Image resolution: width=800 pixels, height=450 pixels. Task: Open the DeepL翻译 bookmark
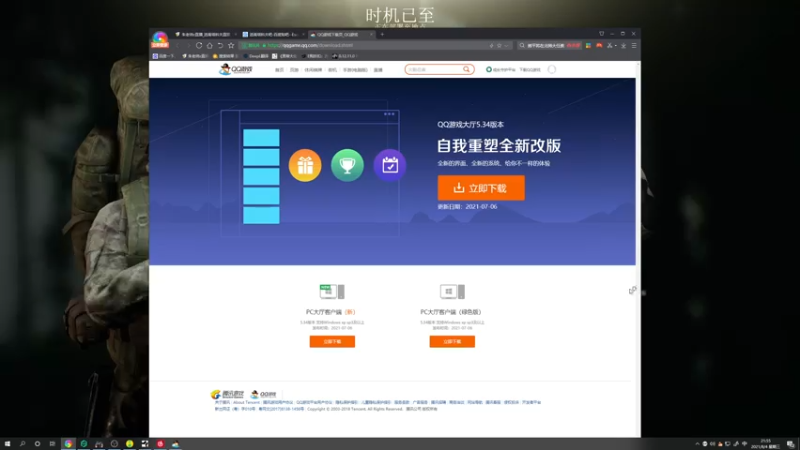pyautogui.click(x=256, y=56)
